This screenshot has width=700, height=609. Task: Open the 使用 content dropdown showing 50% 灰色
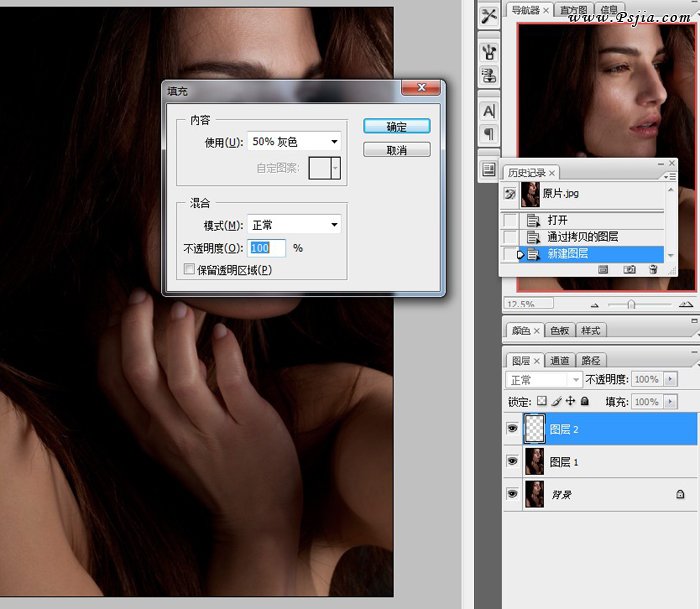(x=294, y=142)
